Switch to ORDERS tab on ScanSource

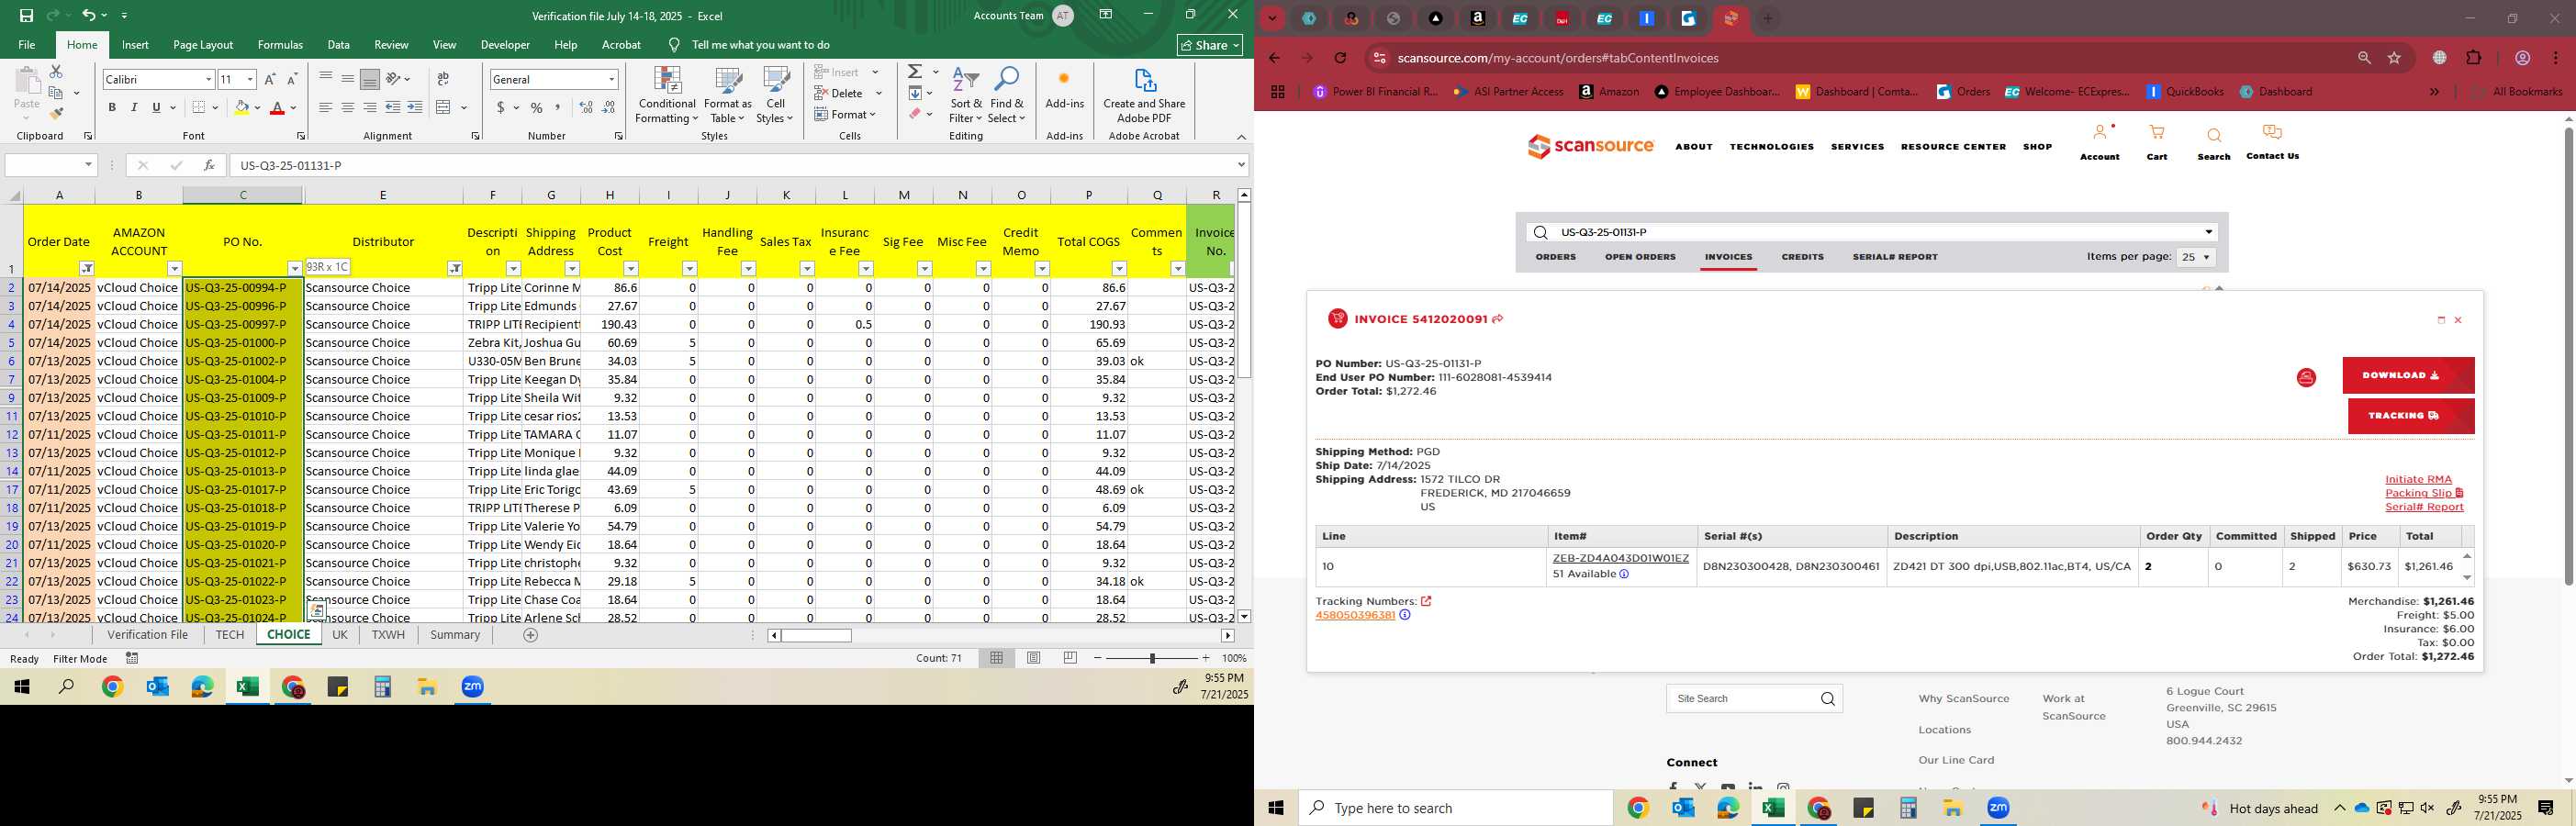click(x=1555, y=257)
